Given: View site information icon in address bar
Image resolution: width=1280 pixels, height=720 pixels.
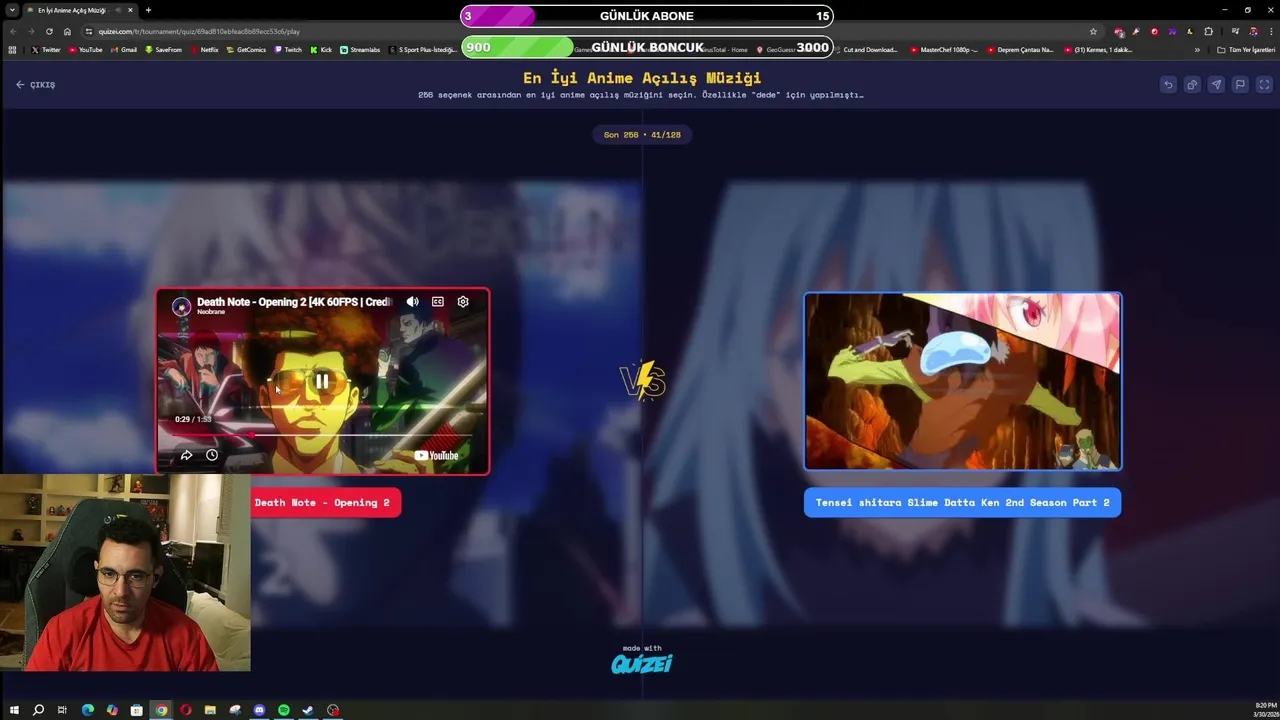Looking at the screenshot, I should [x=89, y=31].
